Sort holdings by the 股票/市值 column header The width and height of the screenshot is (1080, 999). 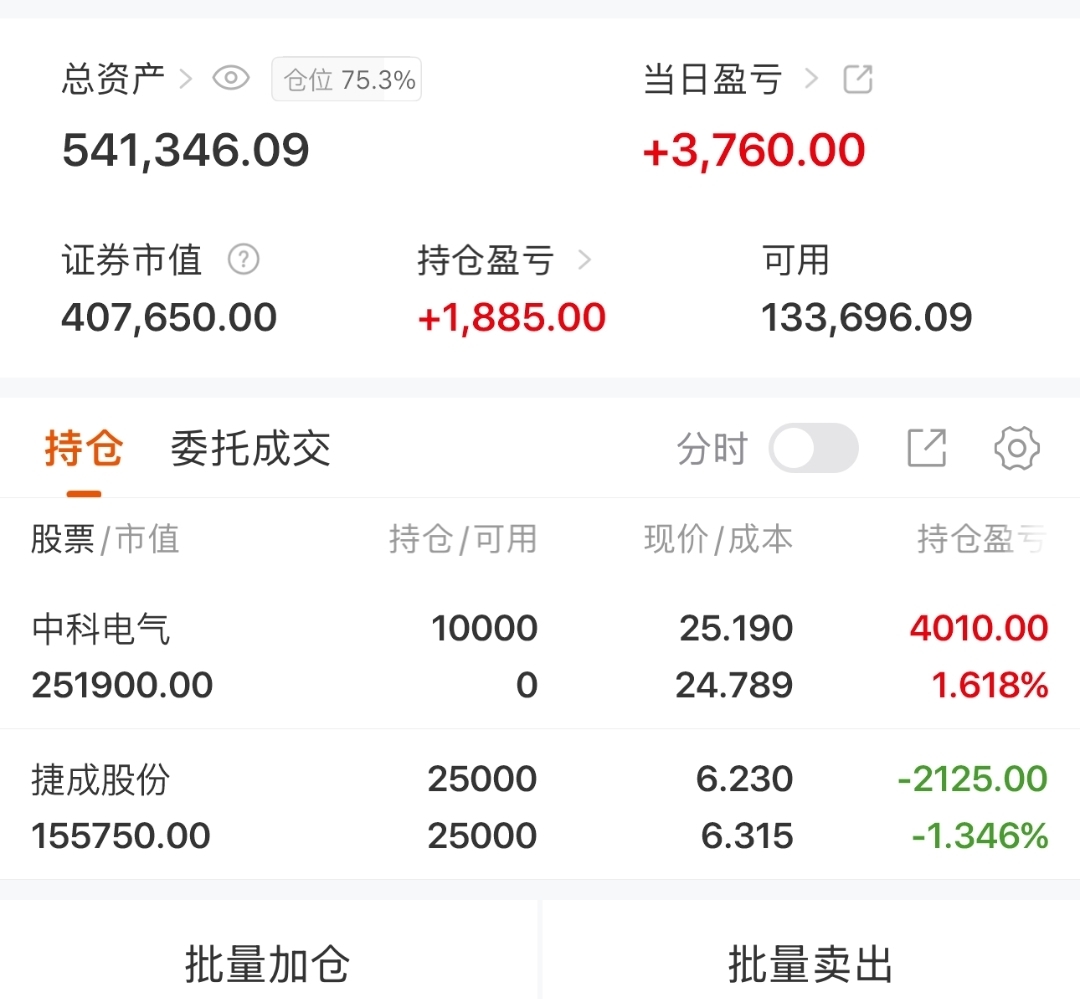pos(105,540)
